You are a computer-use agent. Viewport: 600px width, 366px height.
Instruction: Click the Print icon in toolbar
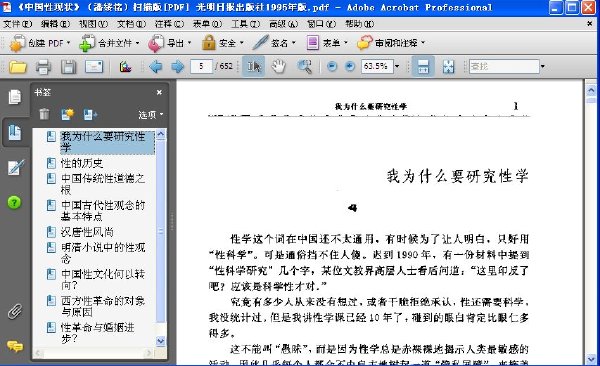point(43,67)
